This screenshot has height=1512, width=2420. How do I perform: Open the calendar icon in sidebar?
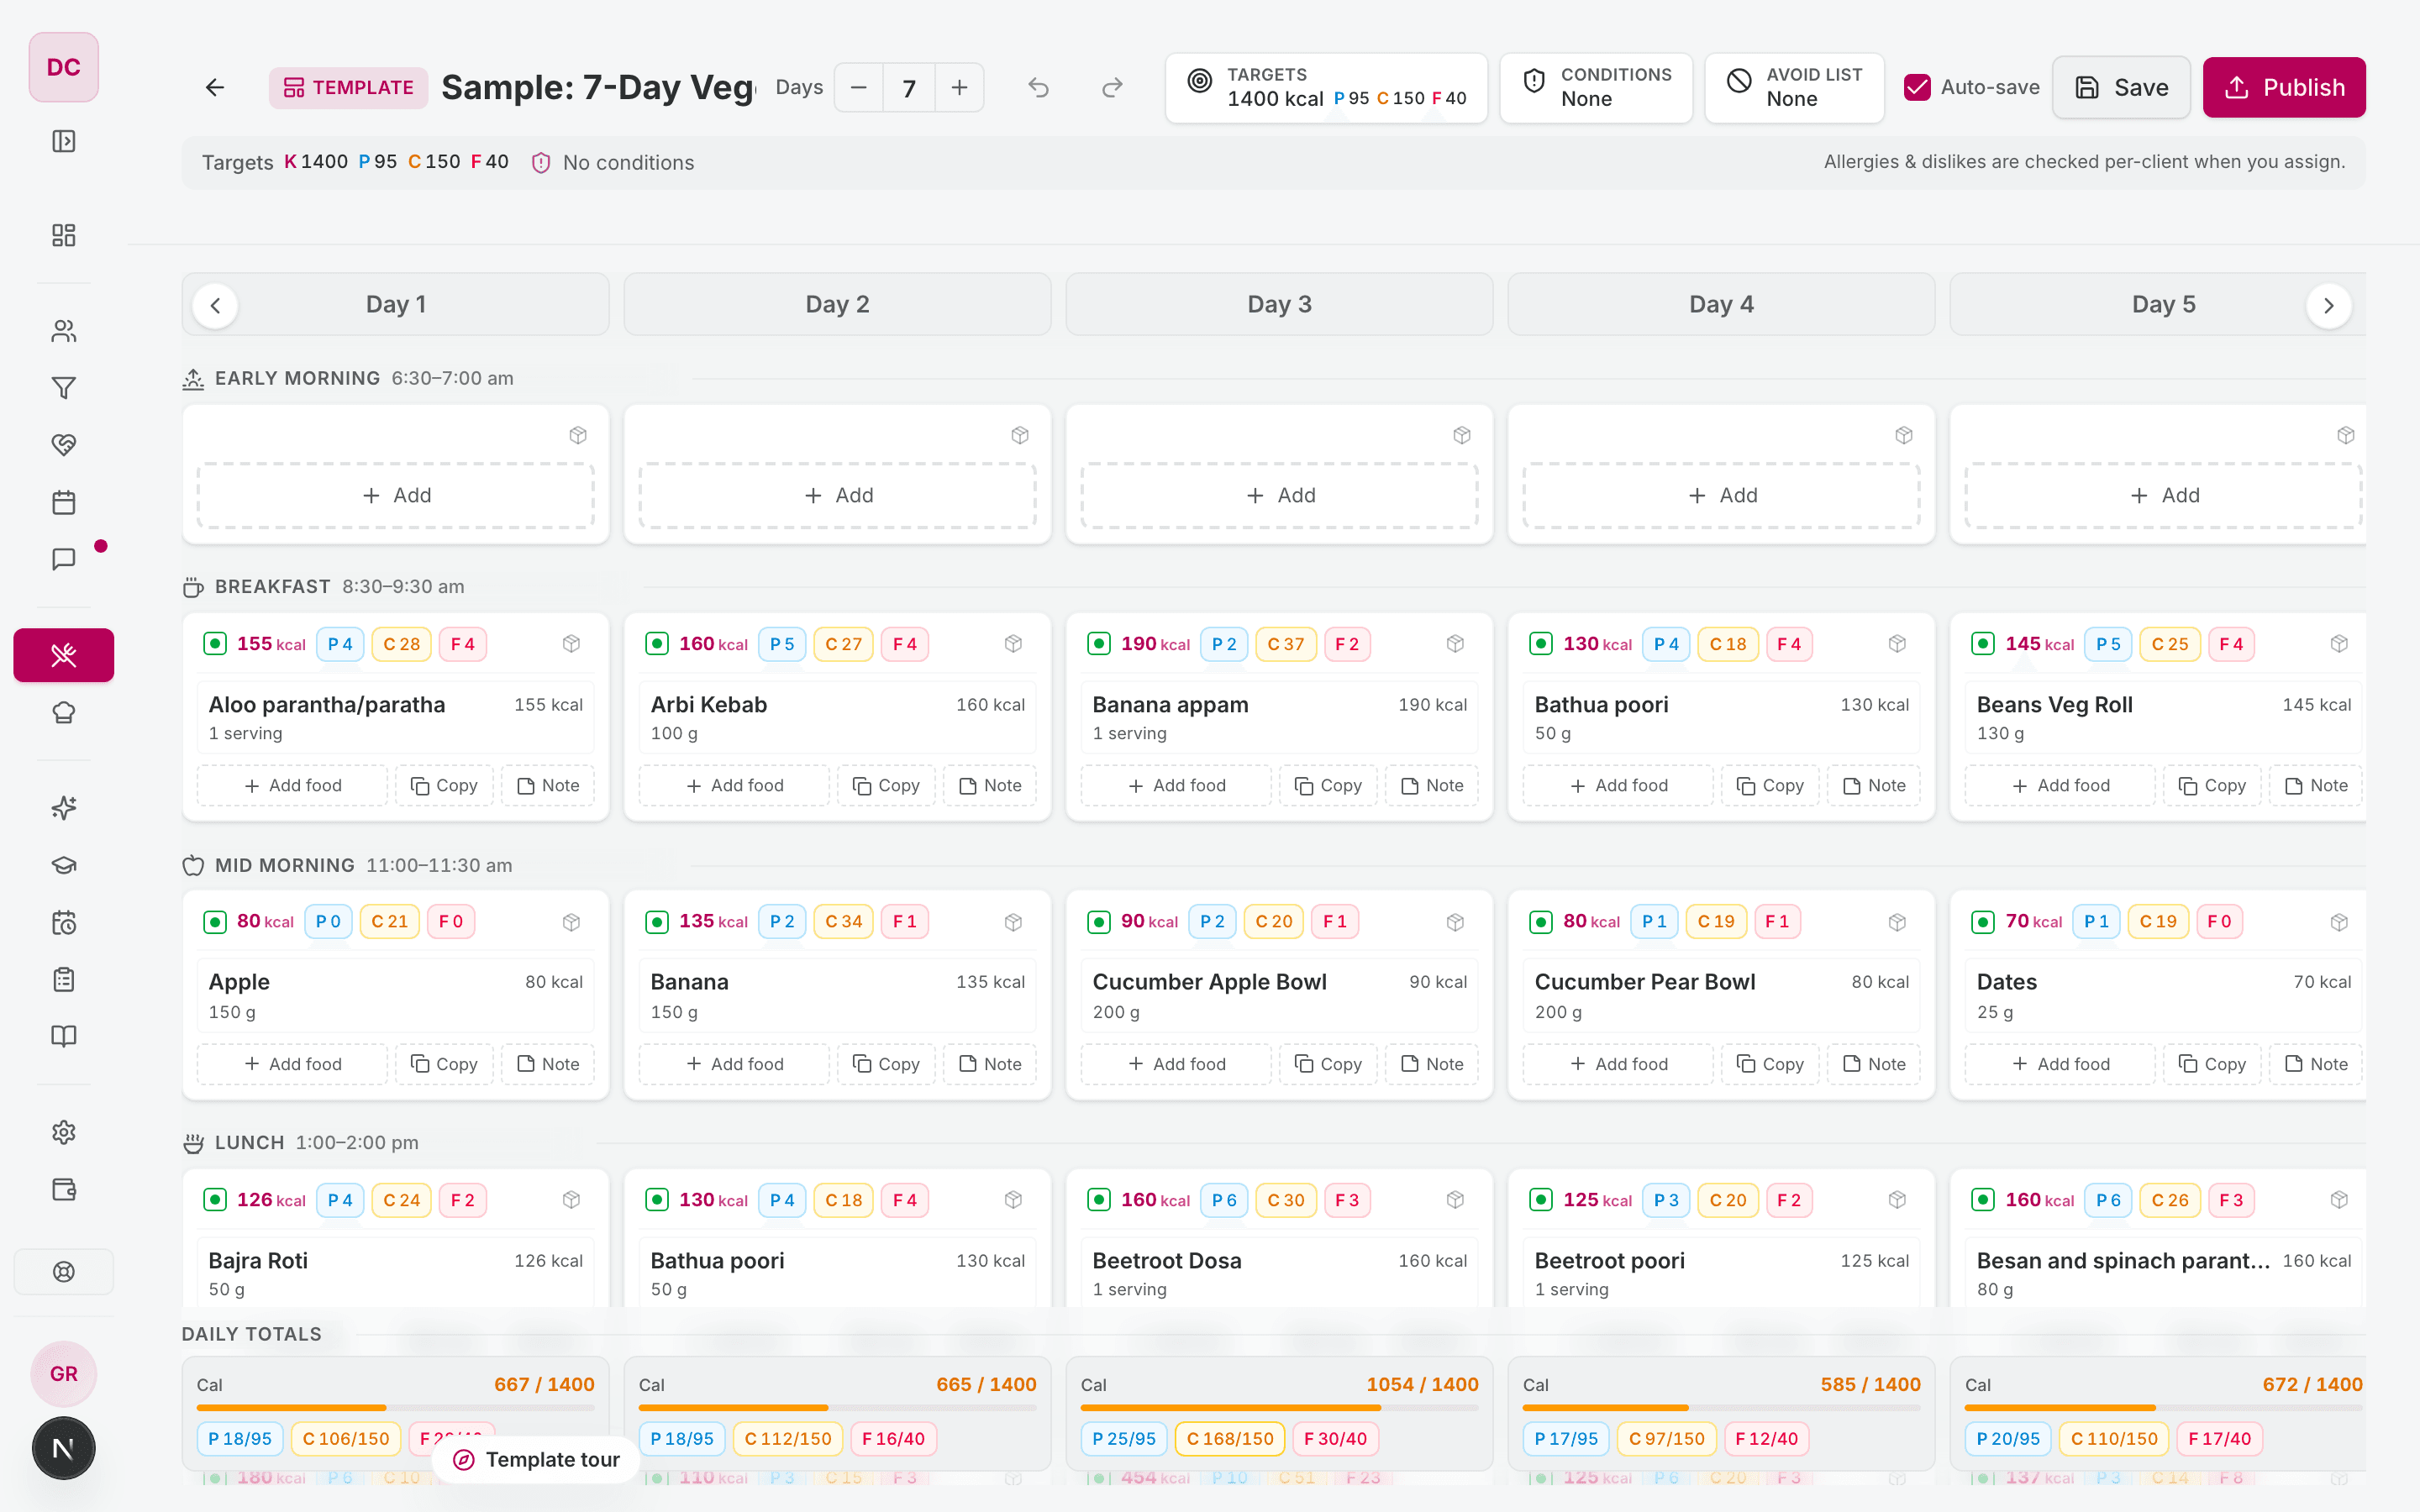[x=64, y=502]
